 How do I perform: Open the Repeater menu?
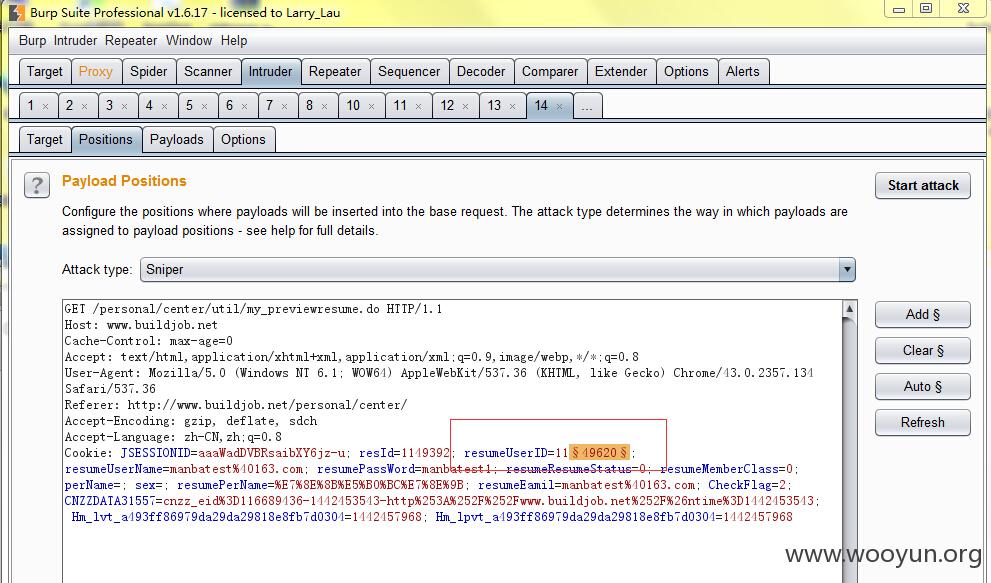click(x=131, y=40)
